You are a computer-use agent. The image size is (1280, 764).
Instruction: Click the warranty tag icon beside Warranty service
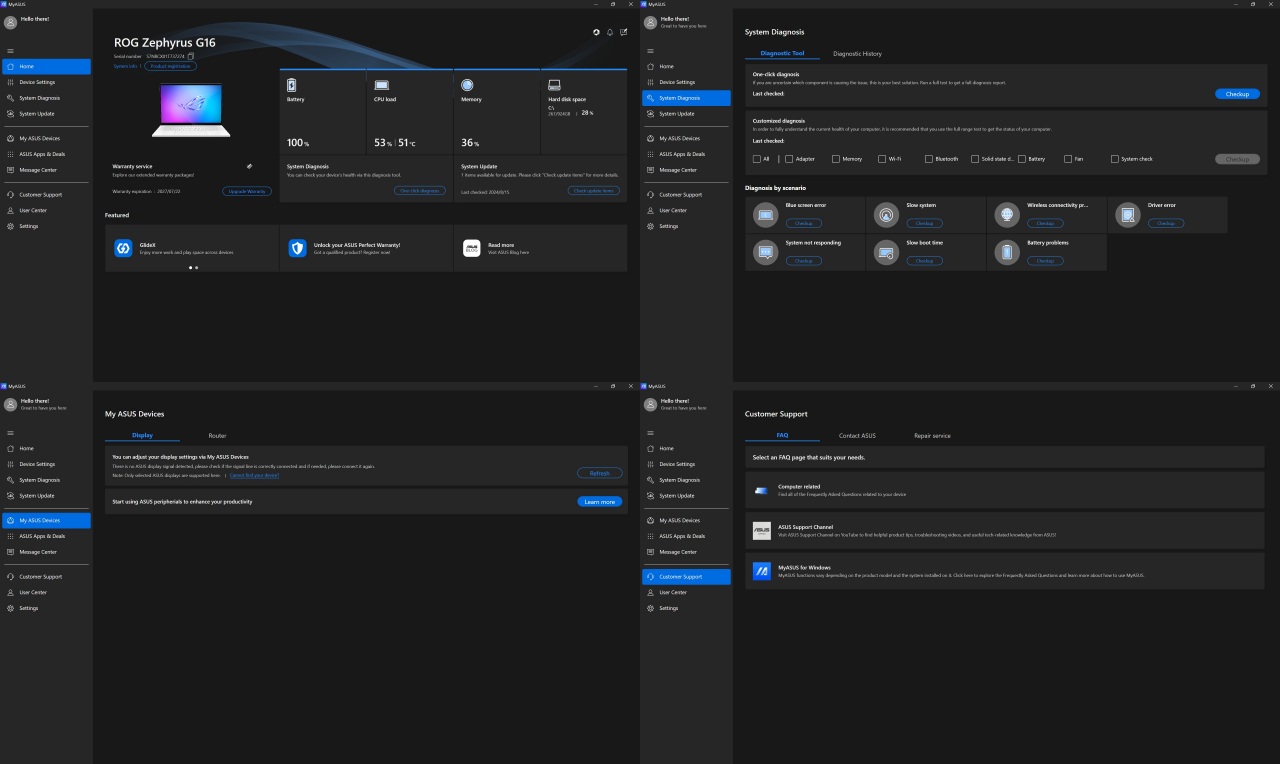(249, 166)
